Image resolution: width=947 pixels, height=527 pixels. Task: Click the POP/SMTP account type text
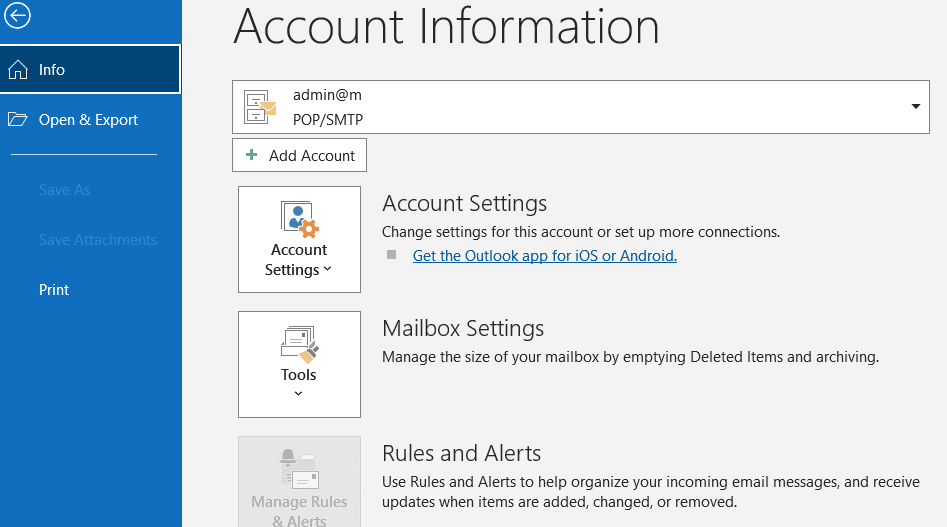[328, 120]
